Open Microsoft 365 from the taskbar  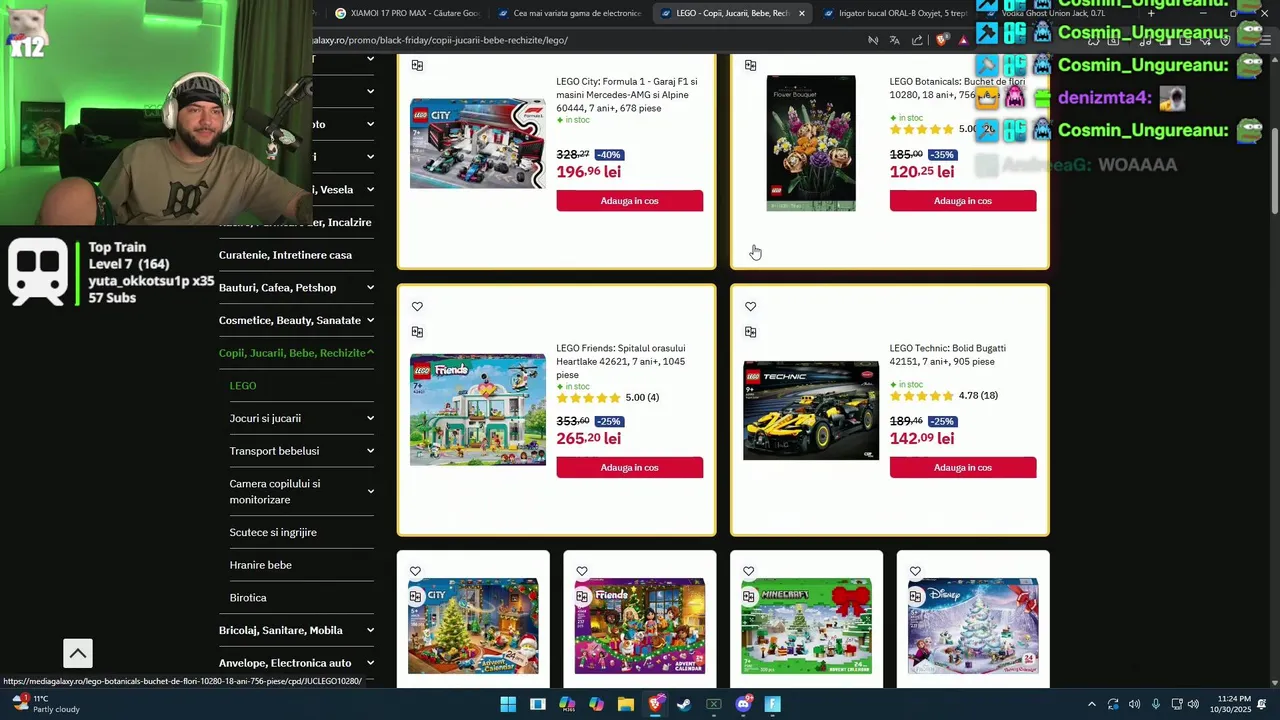coord(567,704)
